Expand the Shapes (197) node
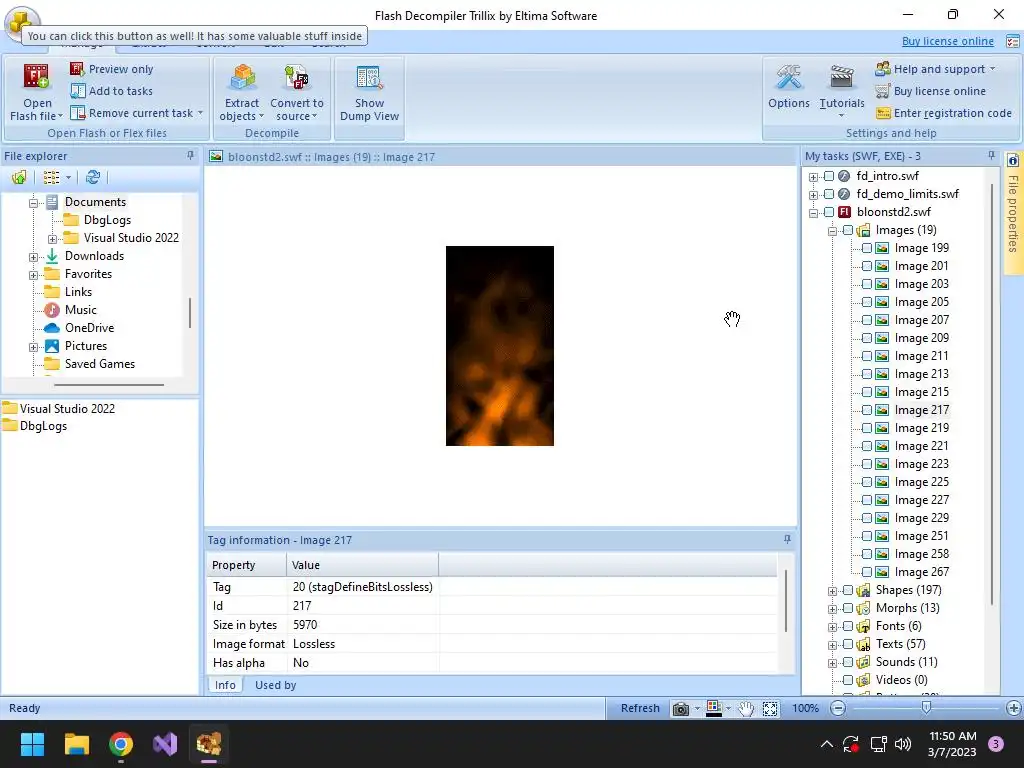 click(x=832, y=591)
